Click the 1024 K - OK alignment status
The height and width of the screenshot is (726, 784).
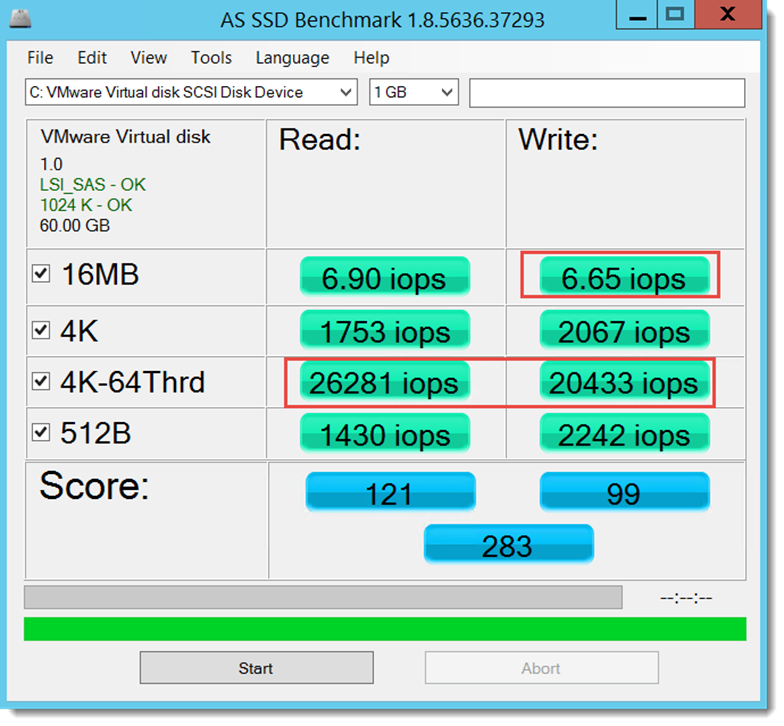click(86, 206)
